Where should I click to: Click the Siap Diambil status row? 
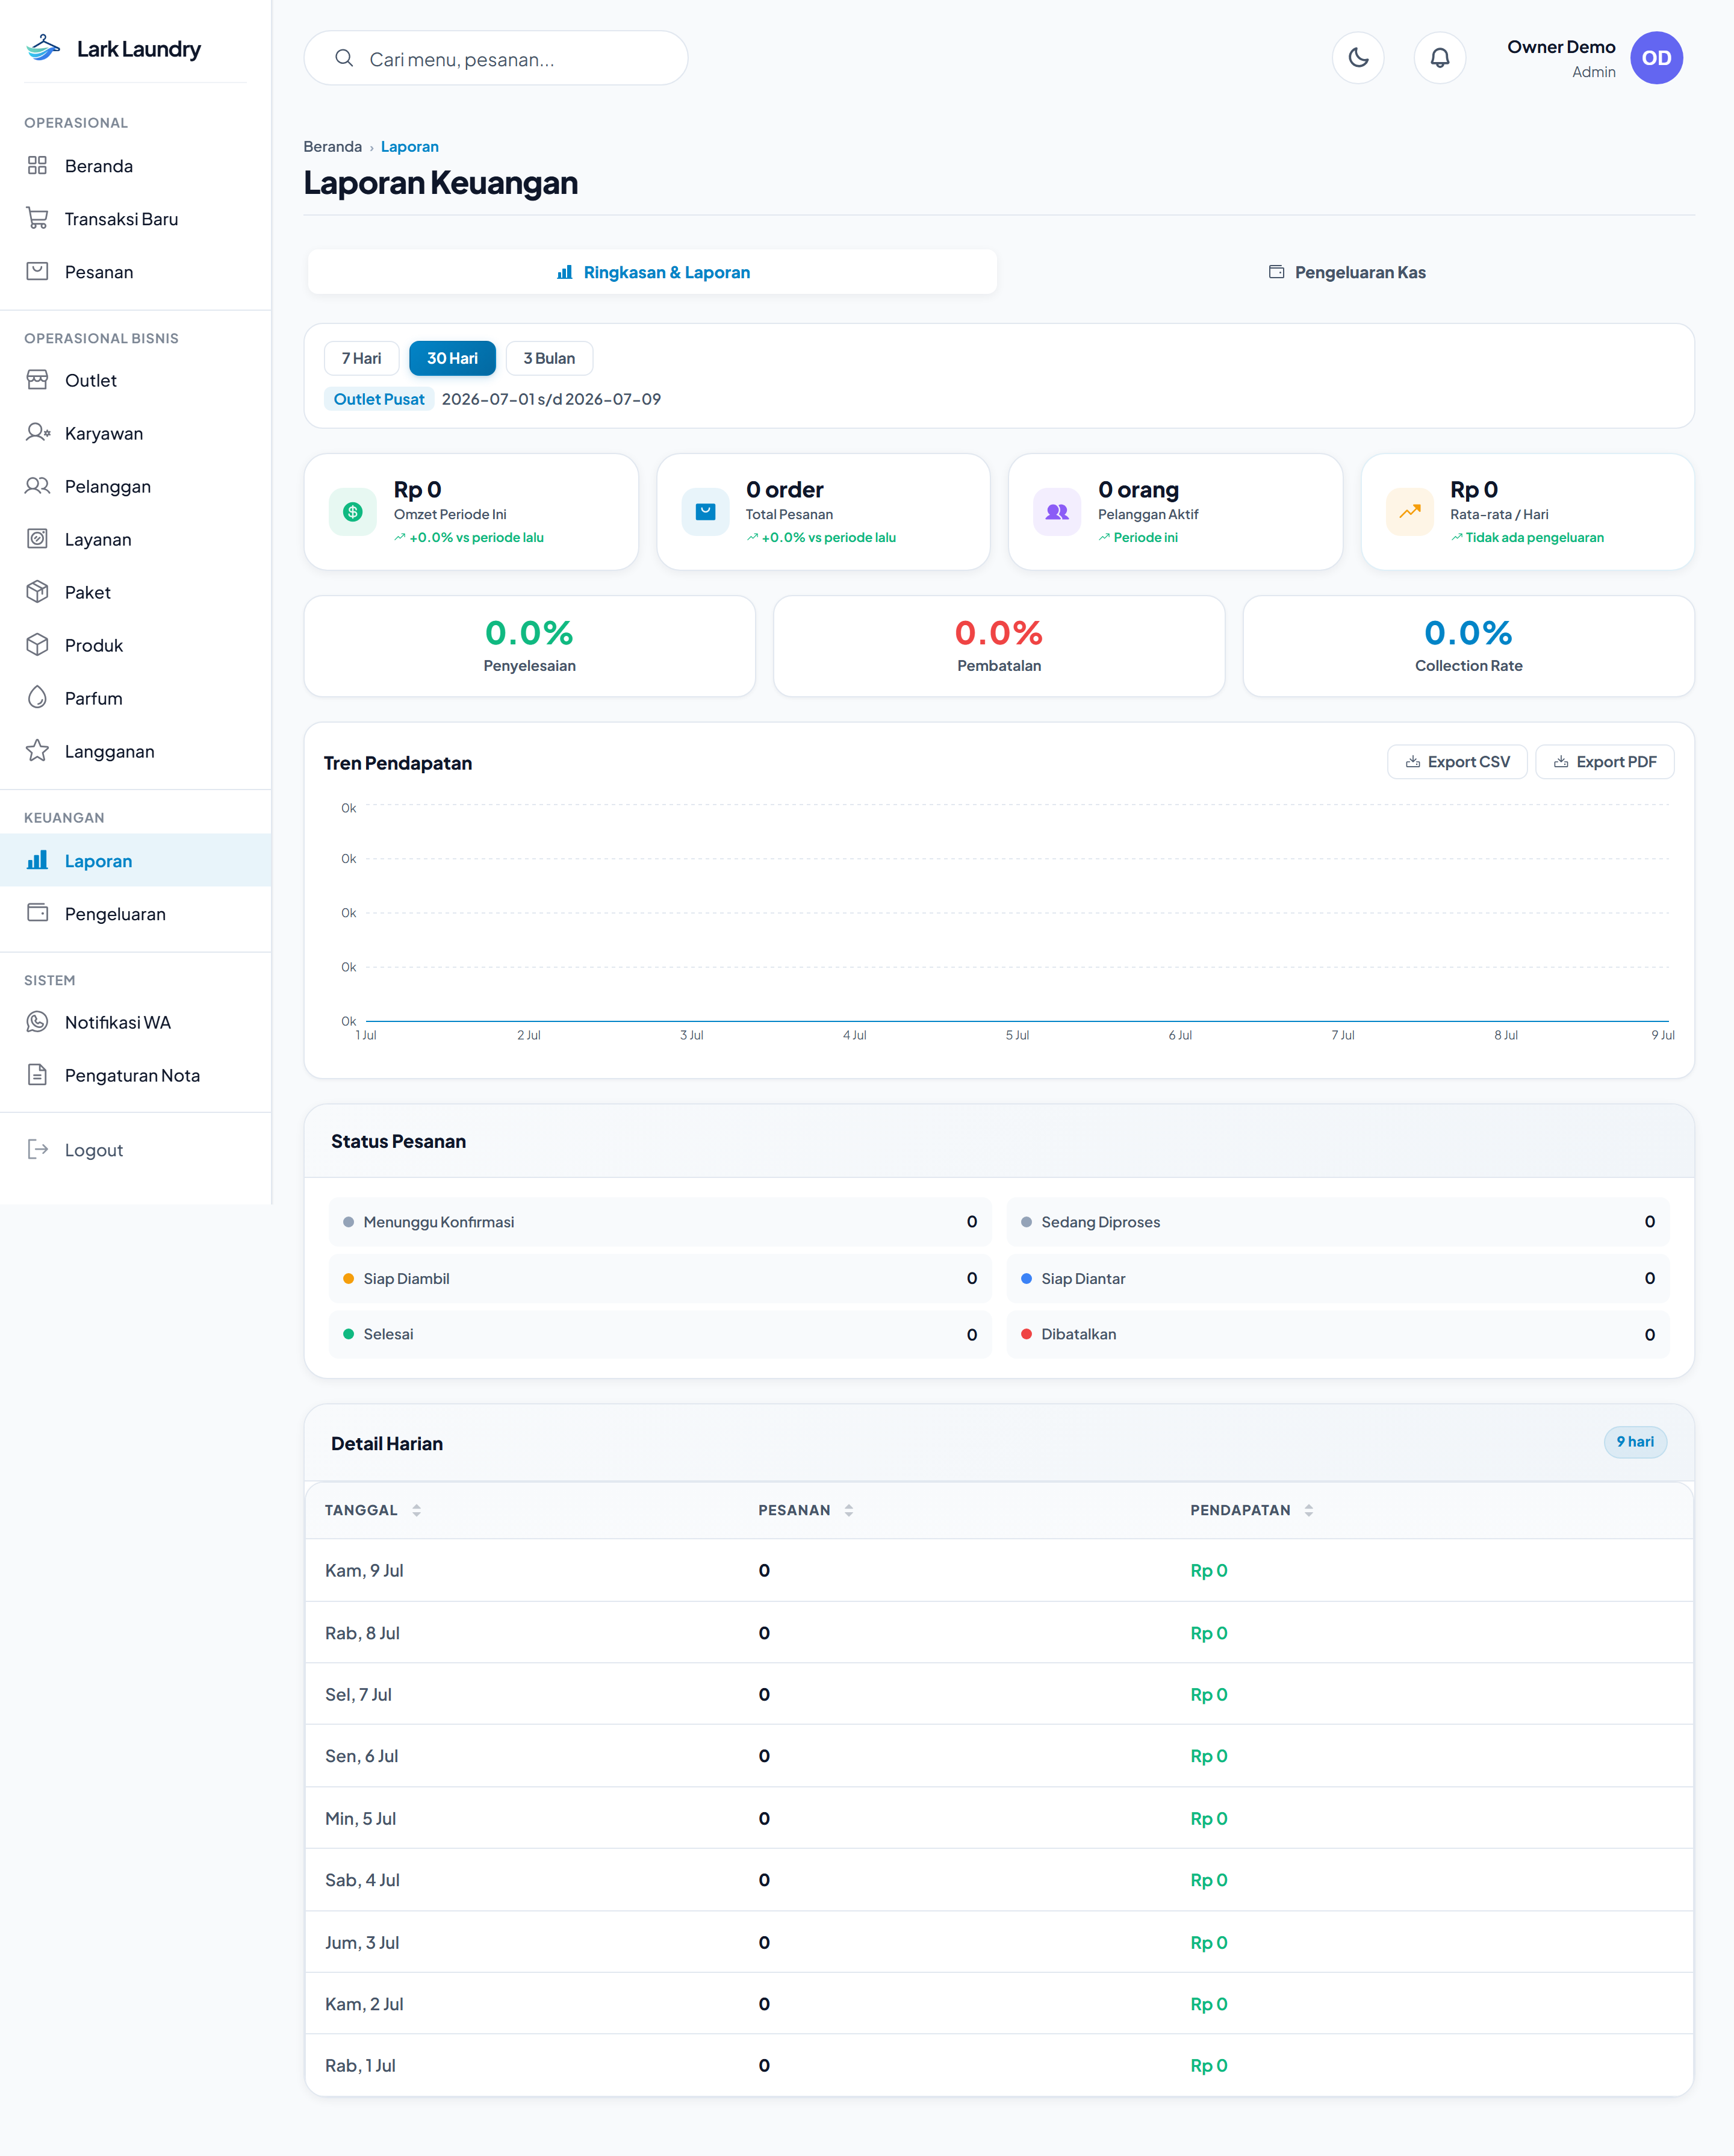coord(660,1278)
